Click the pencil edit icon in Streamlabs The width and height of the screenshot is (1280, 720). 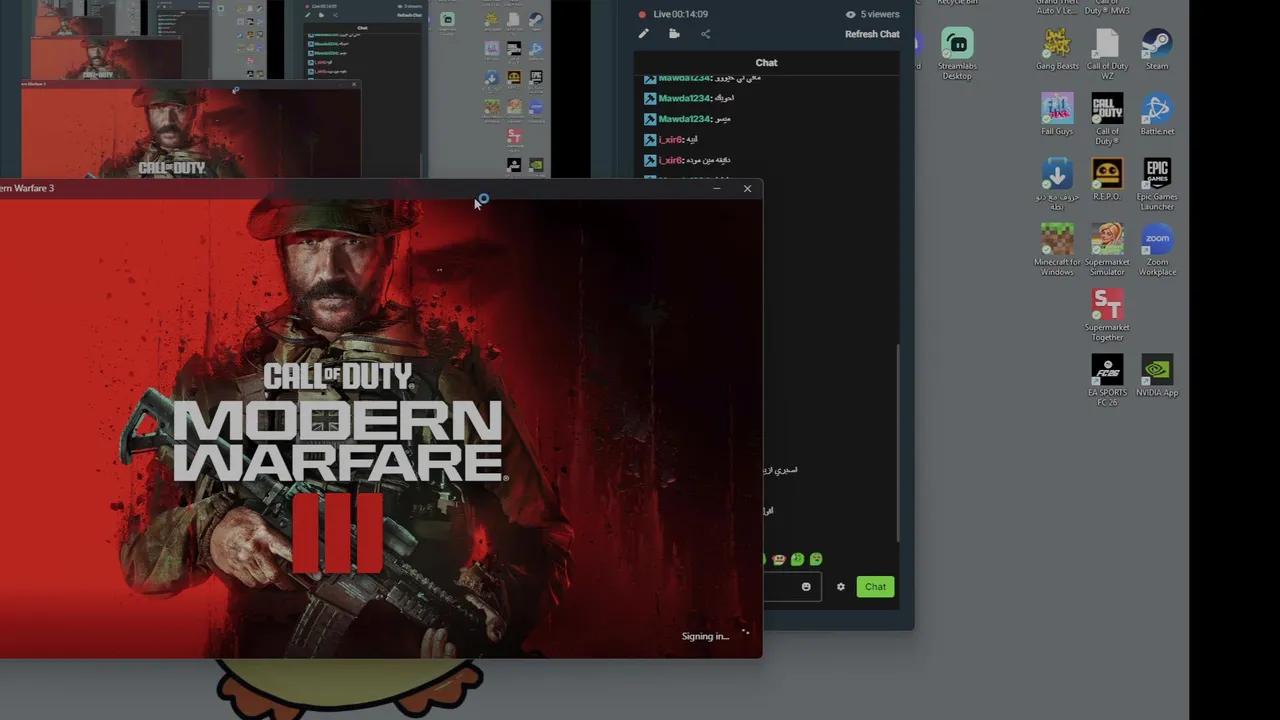pyautogui.click(x=643, y=34)
